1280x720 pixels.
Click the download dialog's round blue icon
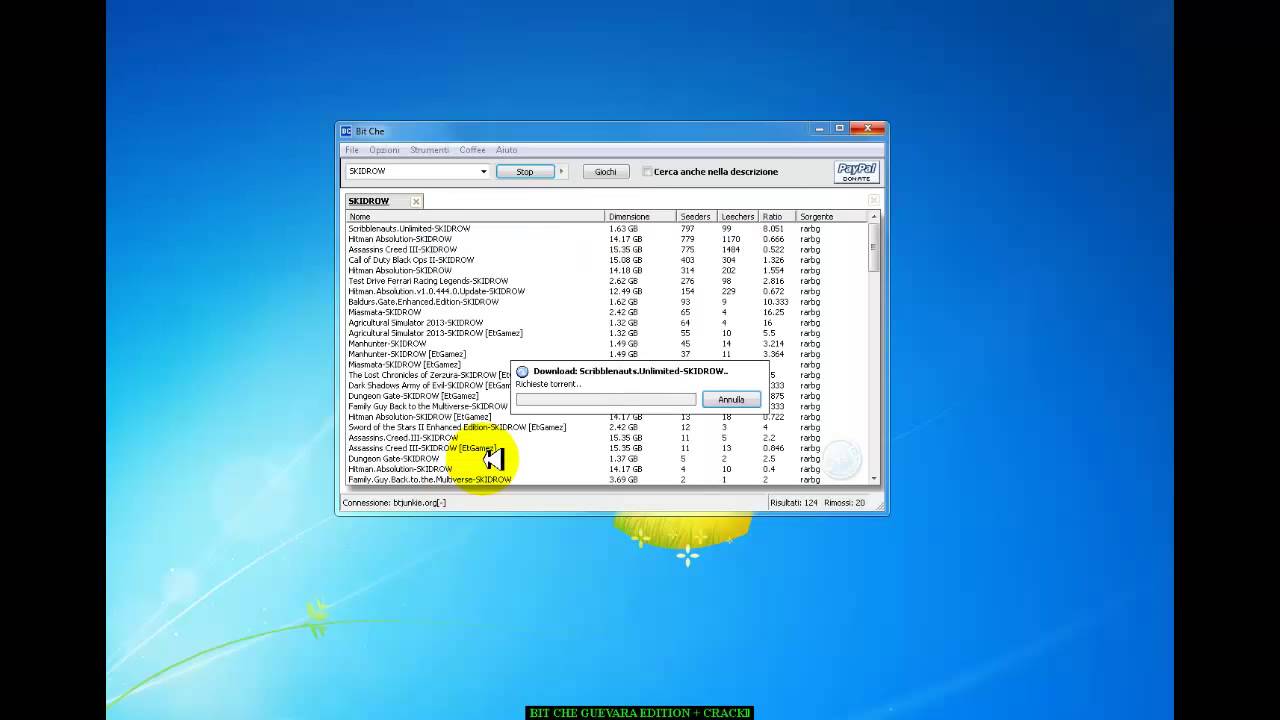522,371
